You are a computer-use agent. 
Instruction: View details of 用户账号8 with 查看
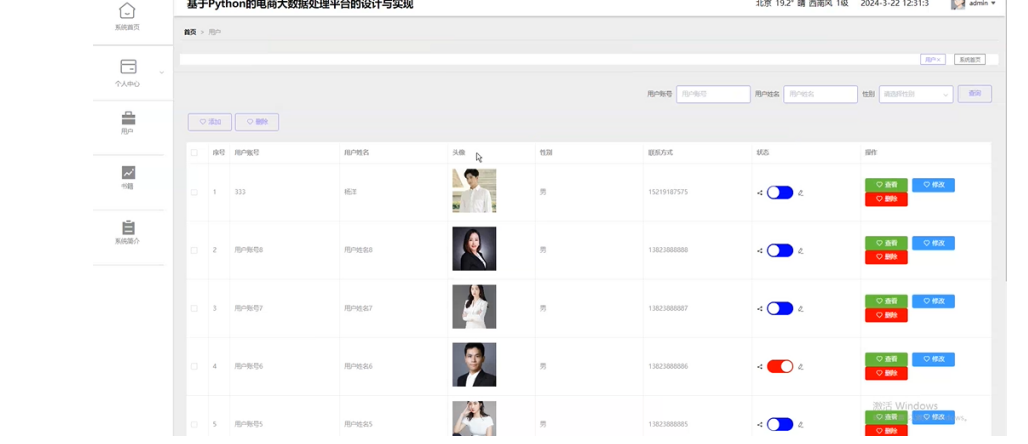pos(886,243)
